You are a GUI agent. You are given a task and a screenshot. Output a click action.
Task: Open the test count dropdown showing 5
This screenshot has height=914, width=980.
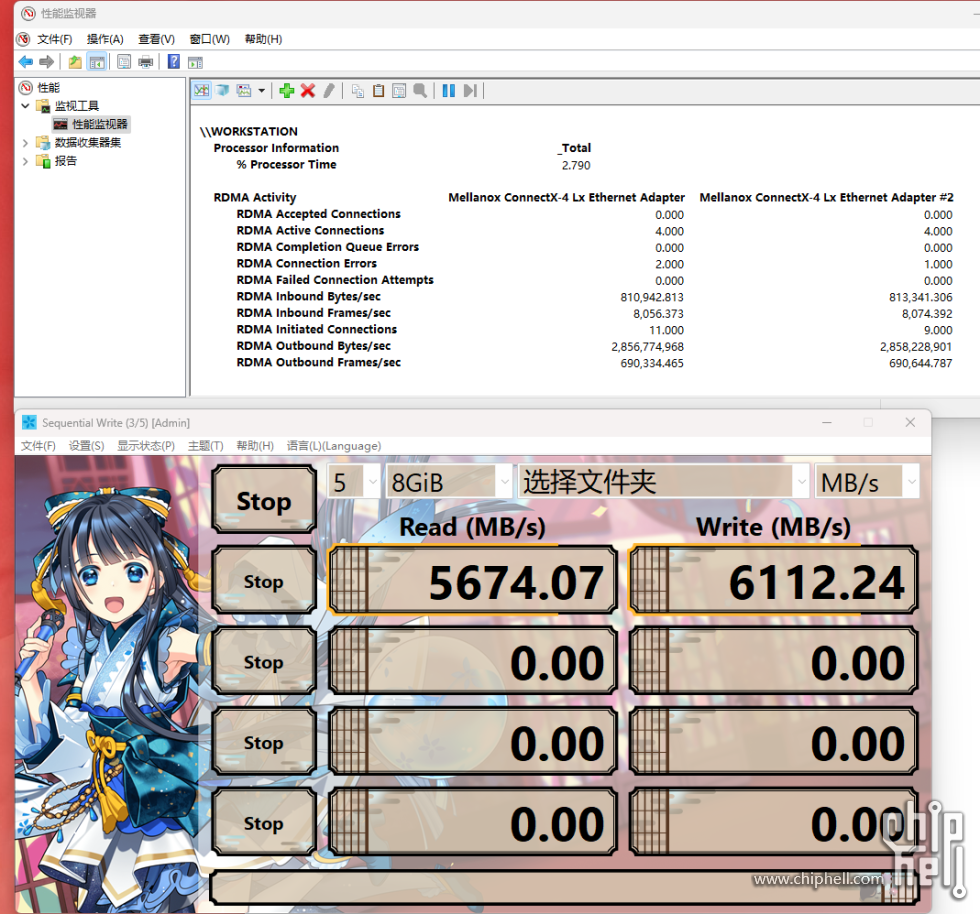[x=354, y=482]
